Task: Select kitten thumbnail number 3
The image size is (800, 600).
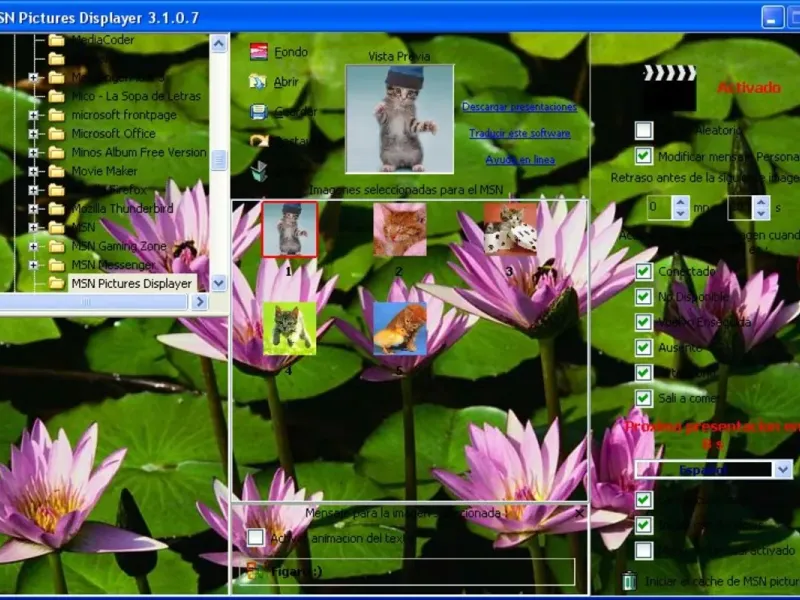Action: [x=510, y=229]
